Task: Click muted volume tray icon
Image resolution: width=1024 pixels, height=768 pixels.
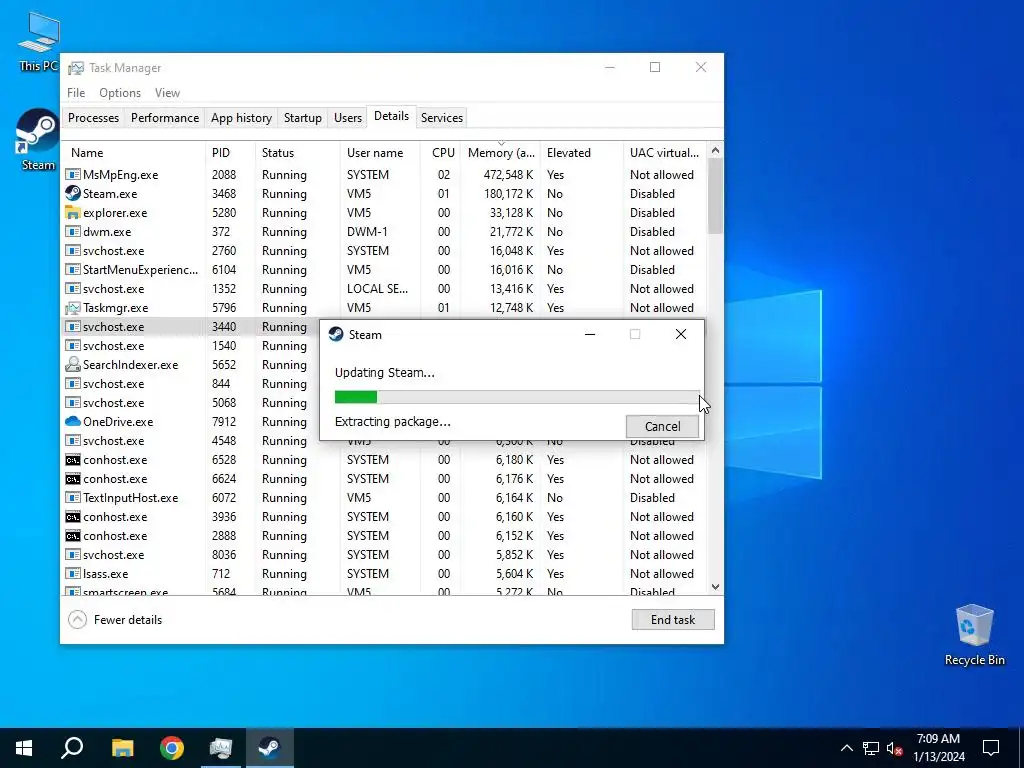Action: tap(895, 748)
